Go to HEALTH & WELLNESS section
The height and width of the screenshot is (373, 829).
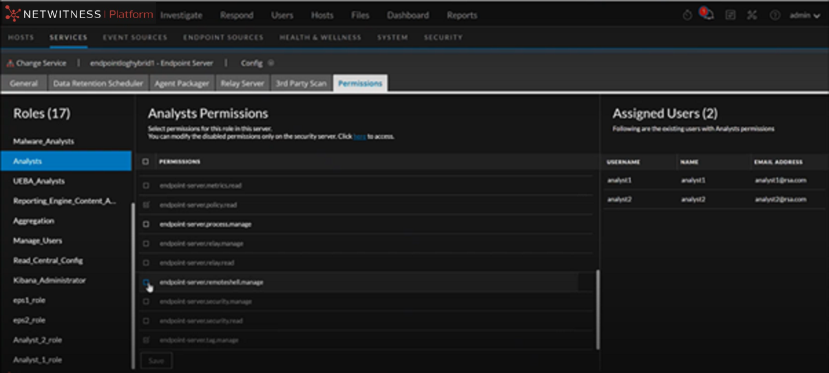point(320,38)
